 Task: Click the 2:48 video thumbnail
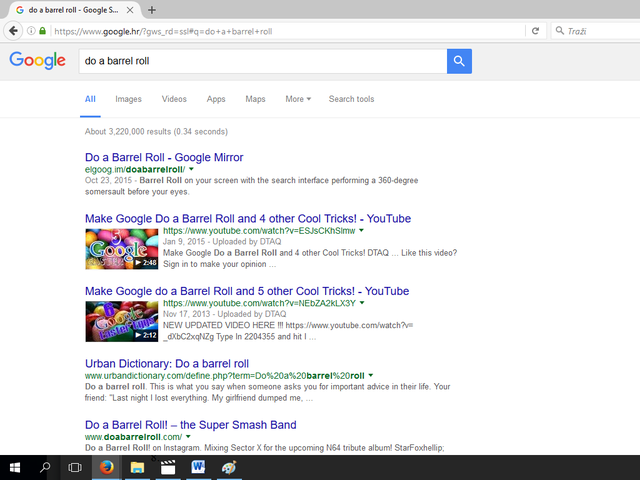[122, 249]
